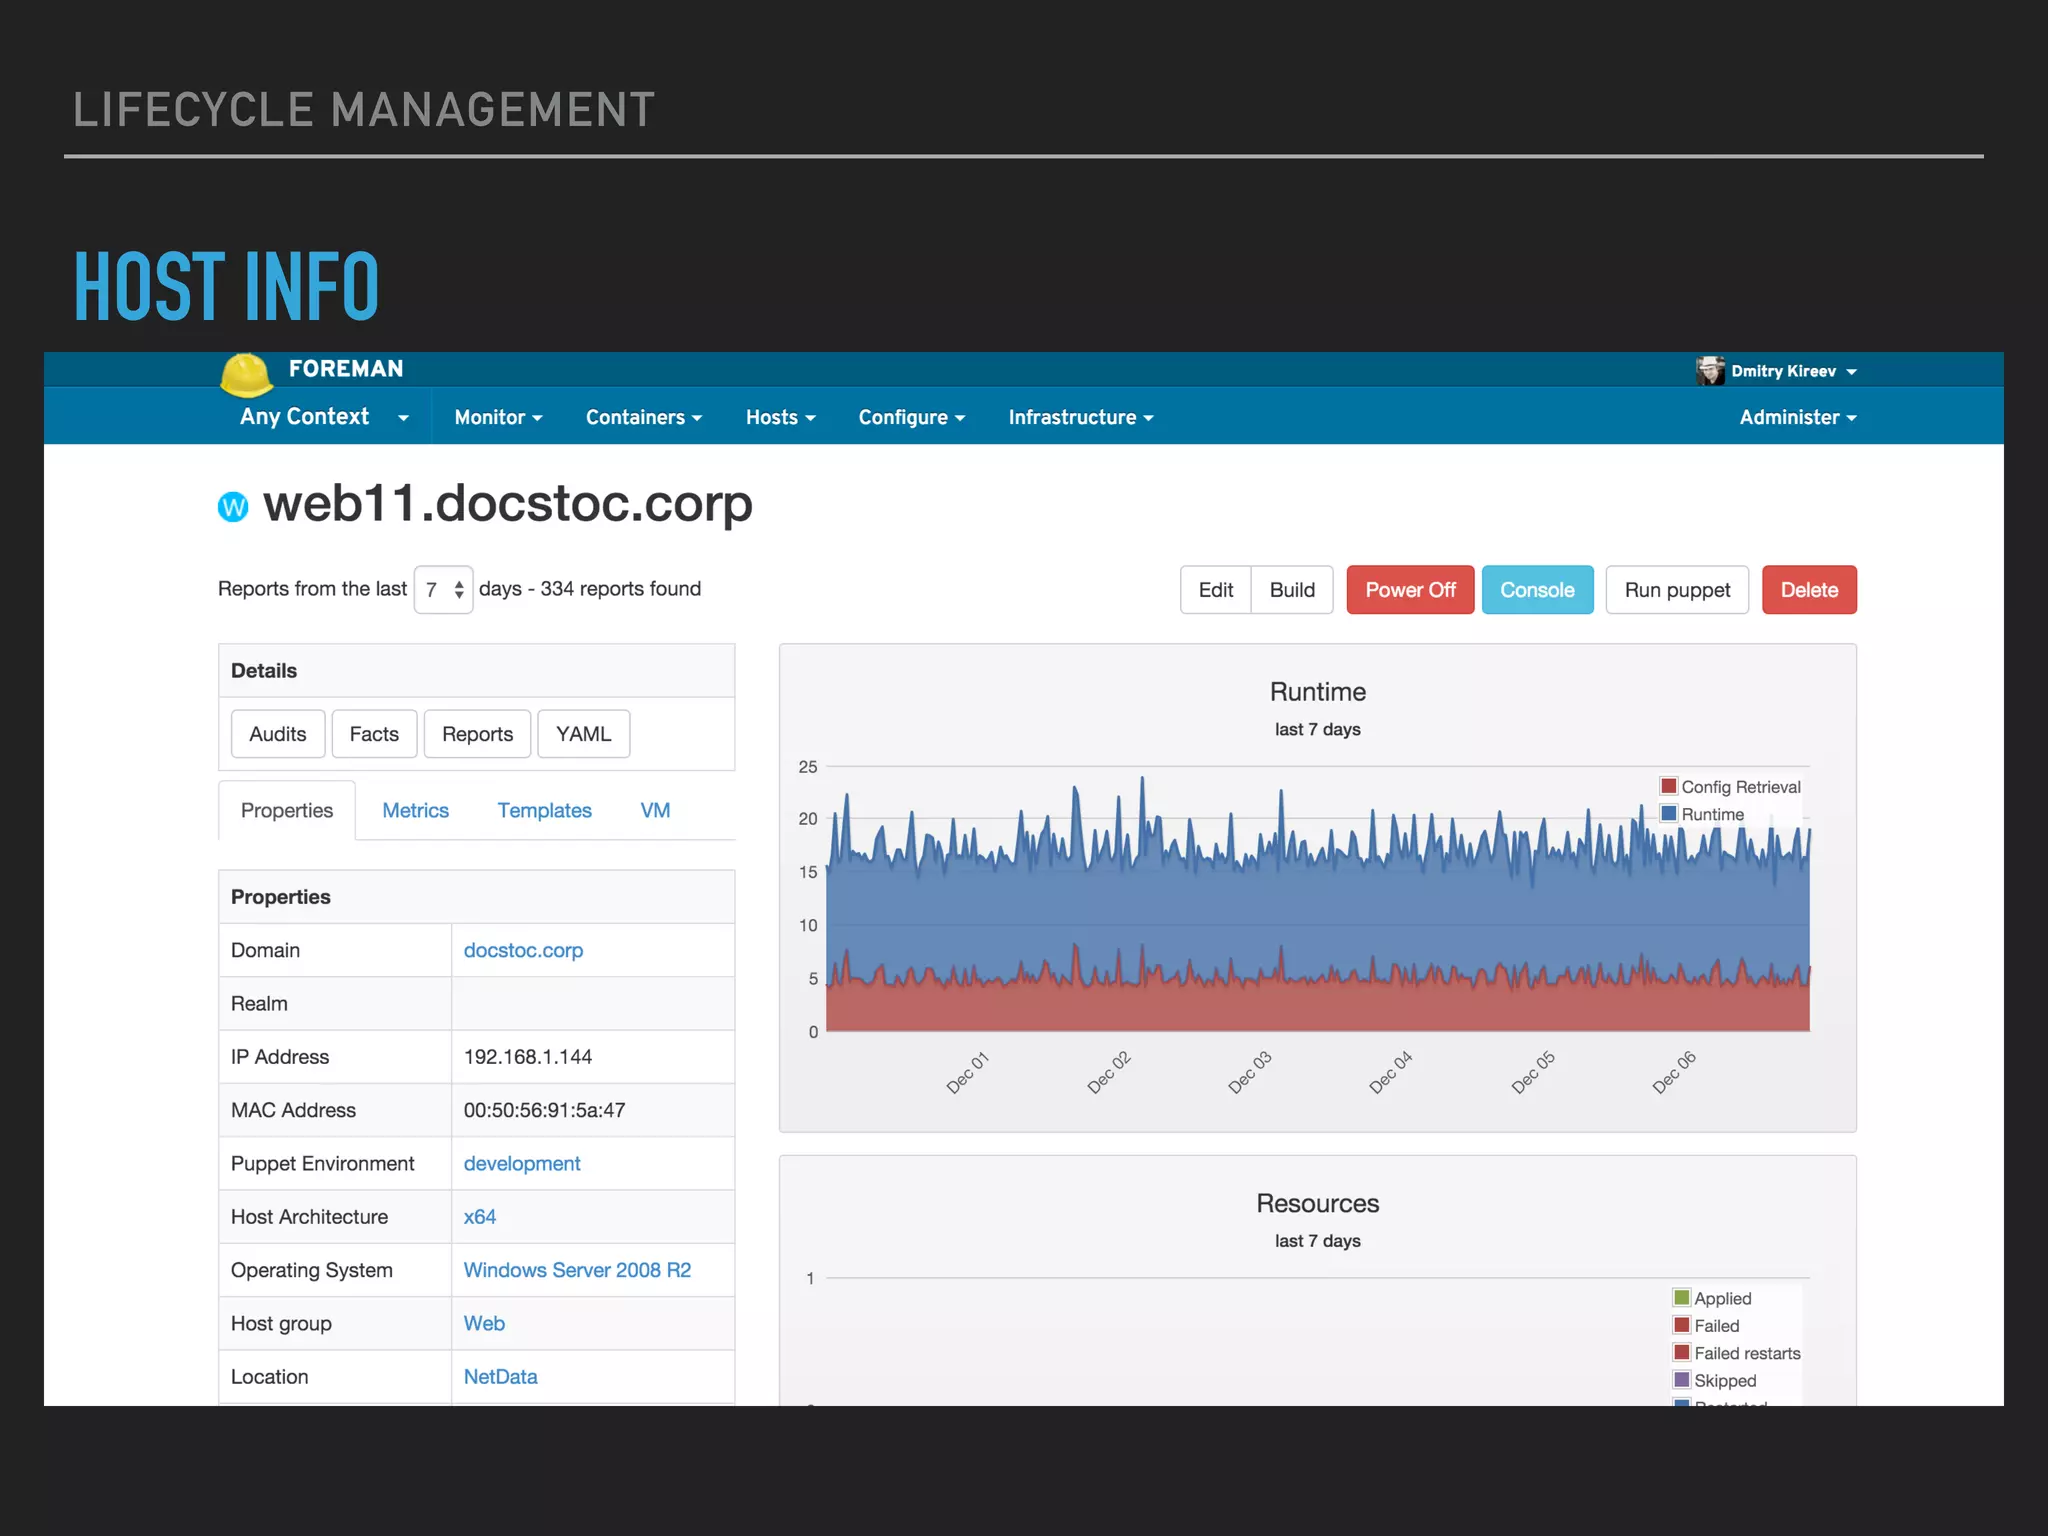This screenshot has height=1536, width=2048.
Task: Click the Dec 06 axis label
Action: [1673, 1072]
